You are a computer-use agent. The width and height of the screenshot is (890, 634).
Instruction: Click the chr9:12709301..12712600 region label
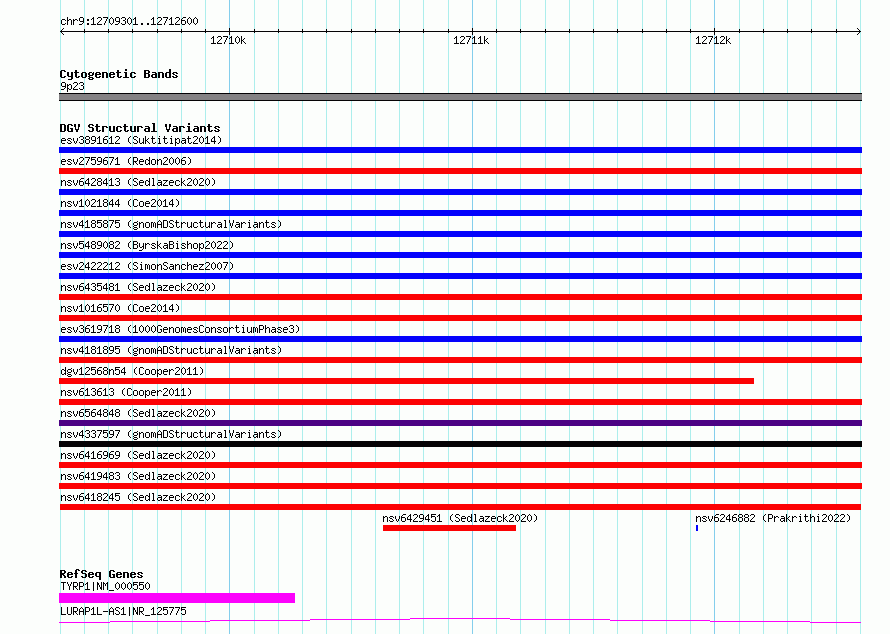(129, 22)
